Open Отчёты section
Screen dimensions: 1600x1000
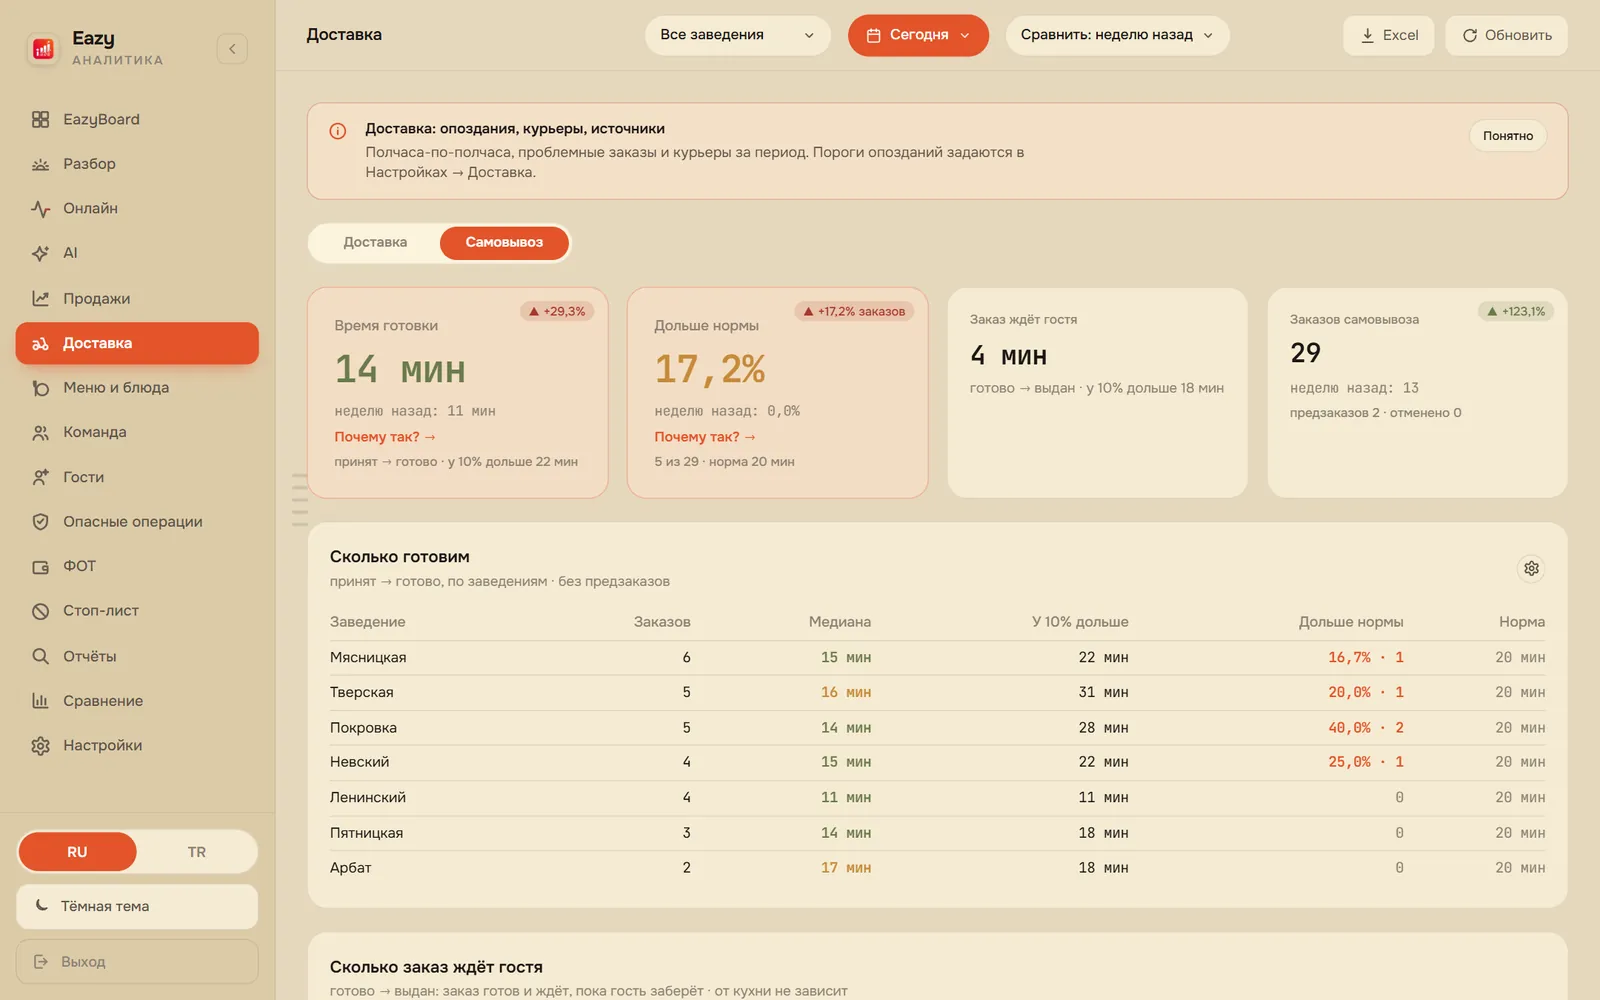(x=137, y=656)
